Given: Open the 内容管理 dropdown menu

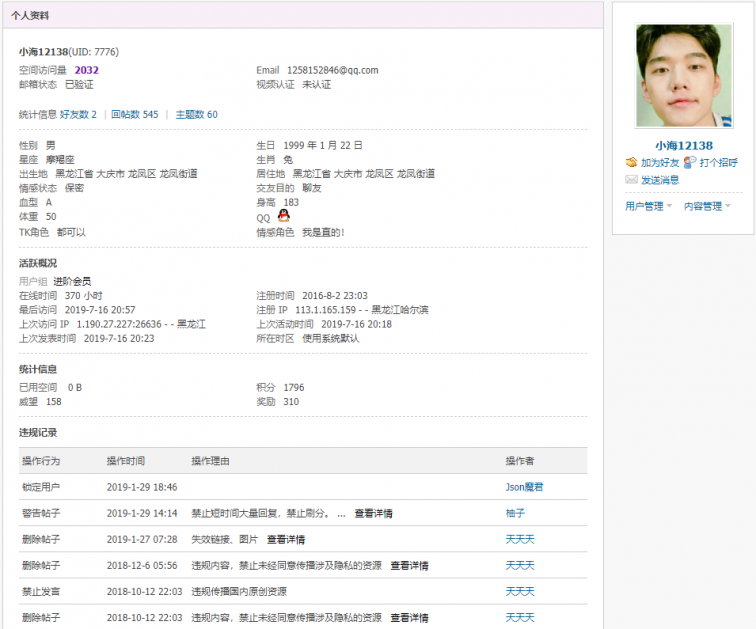Looking at the screenshot, I should pyautogui.click(x=706, y=207).
